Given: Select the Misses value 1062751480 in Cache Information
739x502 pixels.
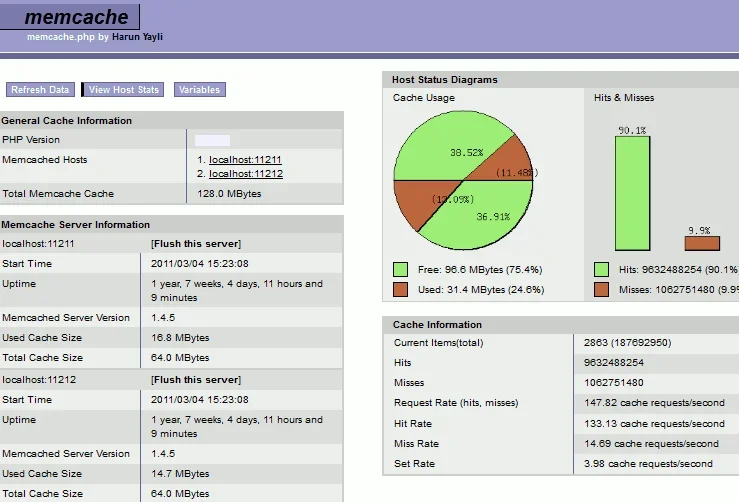Looking at the screenshot, I should (614, 383).
